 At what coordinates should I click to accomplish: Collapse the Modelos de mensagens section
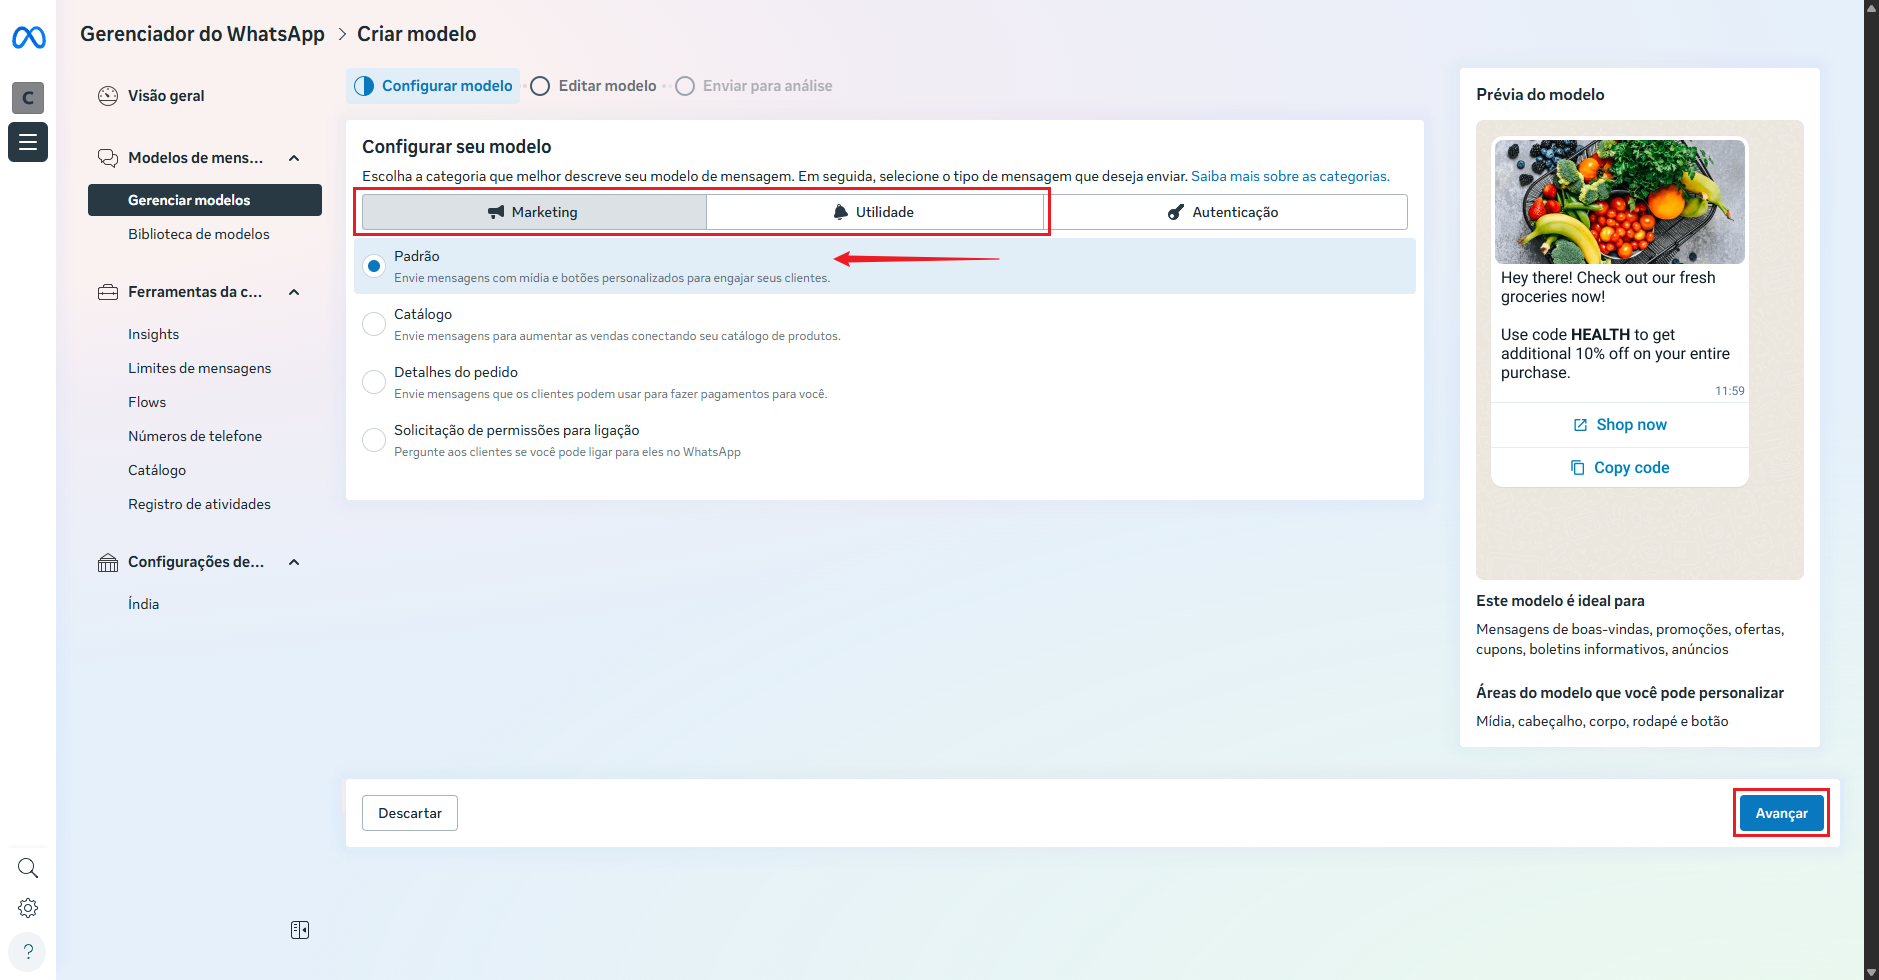coord(294,158)
